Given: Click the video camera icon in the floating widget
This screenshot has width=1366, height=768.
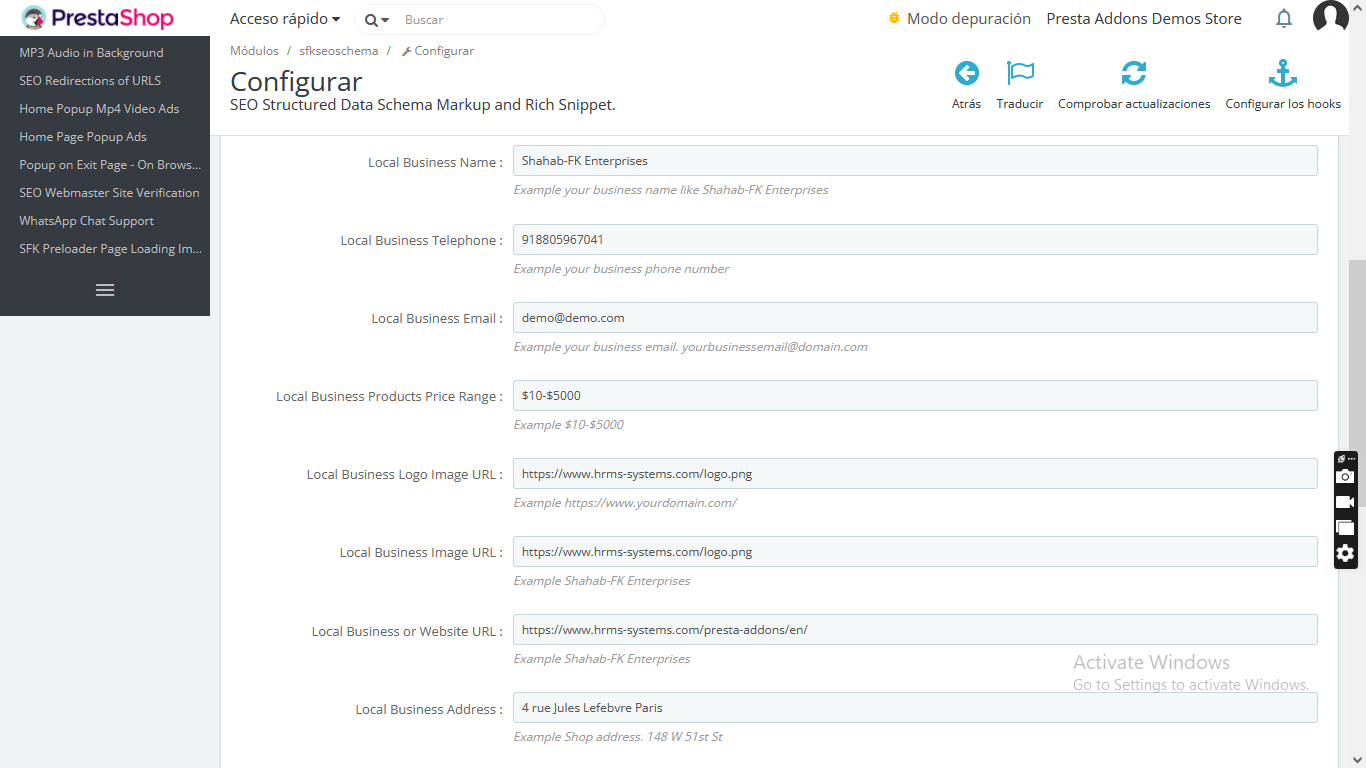Looking at the screenshot, I should pos(1345,502).
